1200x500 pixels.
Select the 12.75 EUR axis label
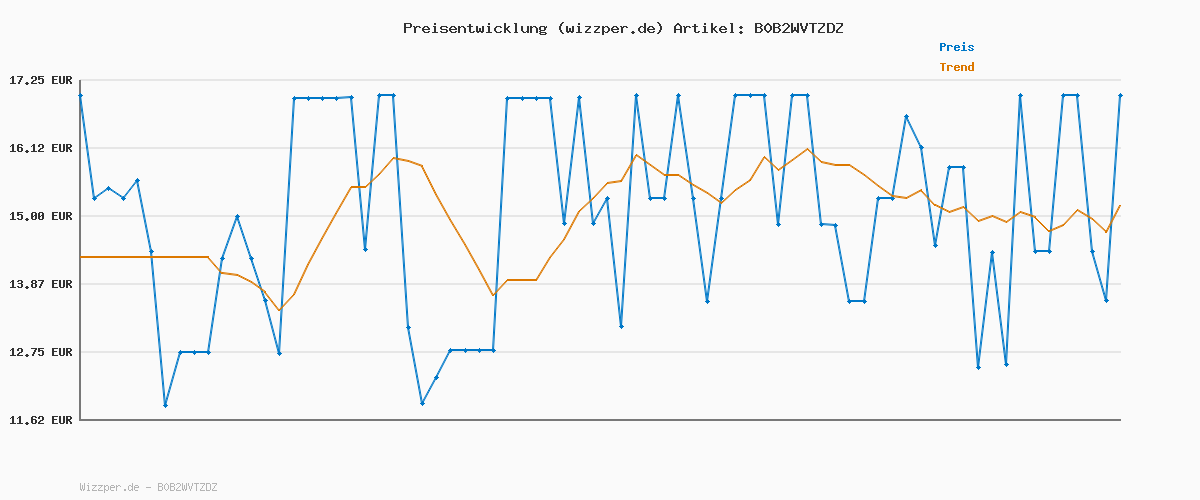click(x=41, y=352)
